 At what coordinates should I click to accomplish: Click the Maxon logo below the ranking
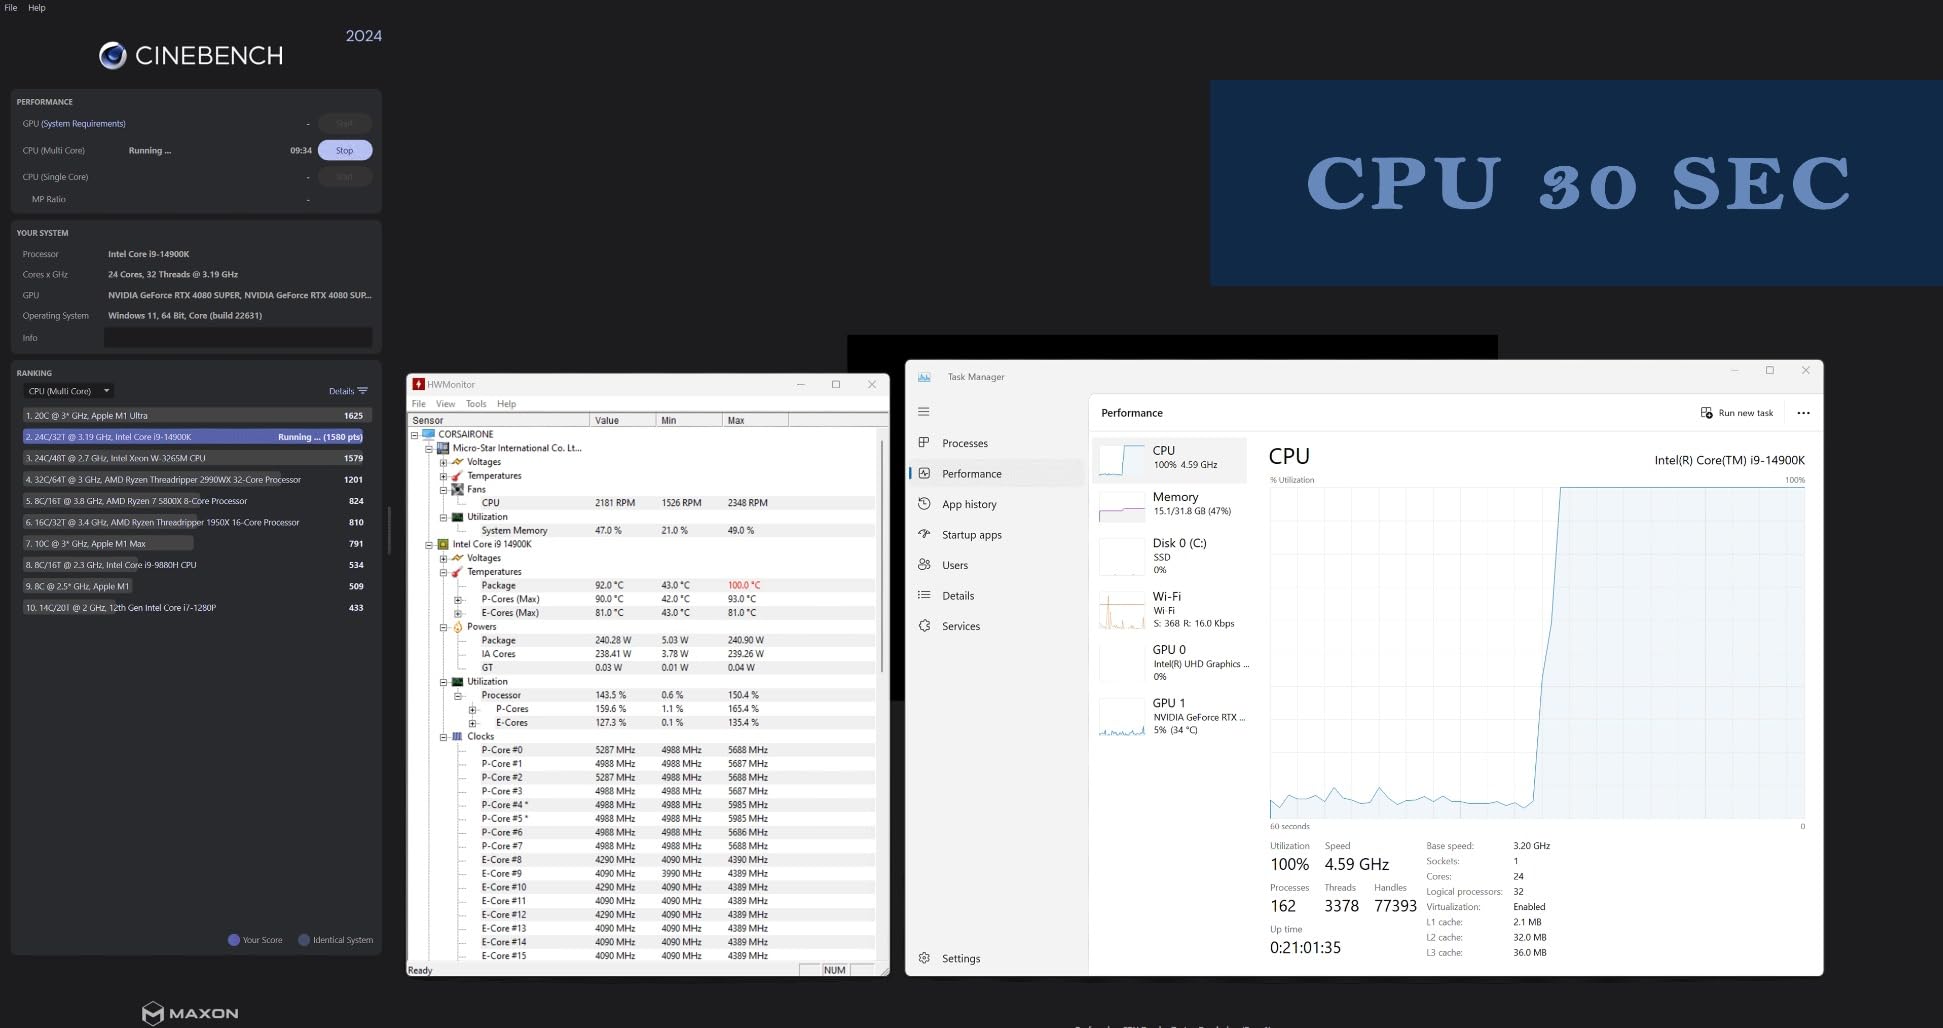[x=191, y=1013]
